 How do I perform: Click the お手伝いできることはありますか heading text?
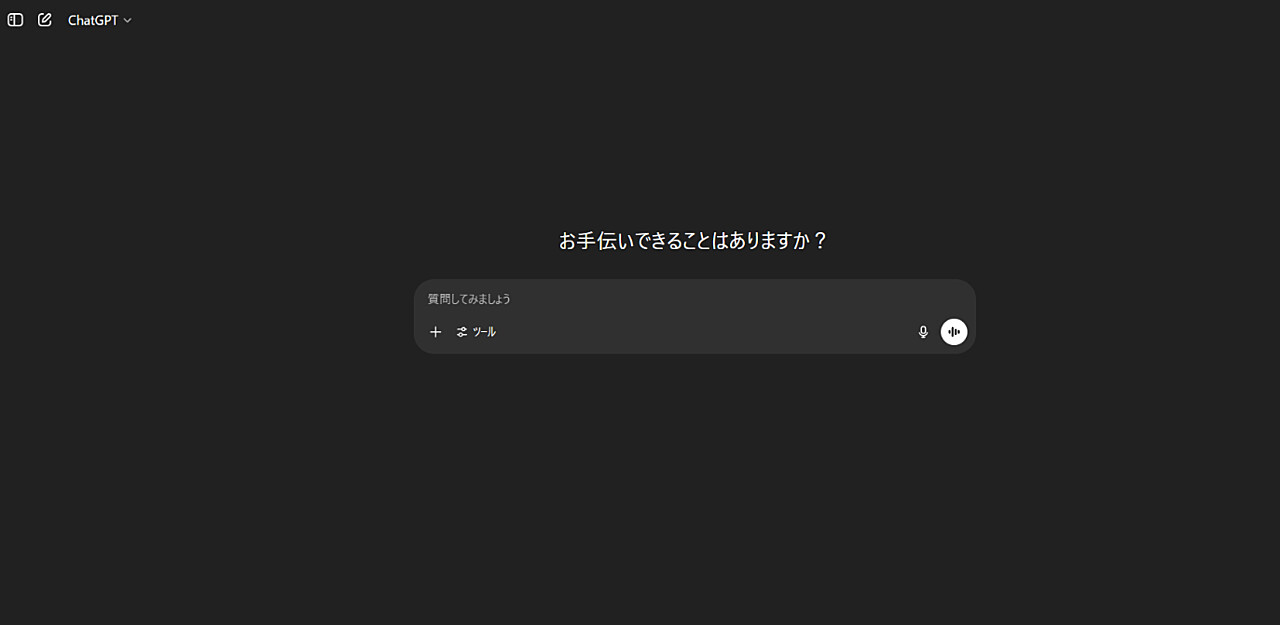point(693,241)
